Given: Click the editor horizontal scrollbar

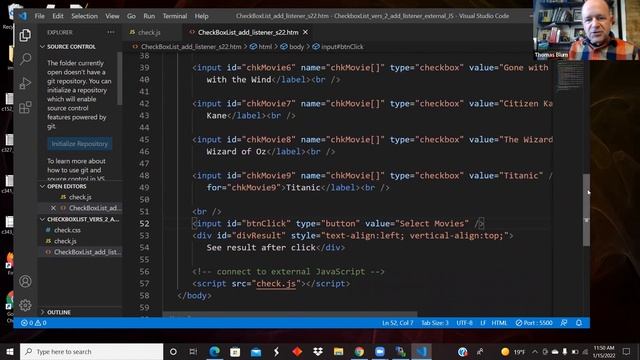Looking at the screenshot, I should click(x=290, y=315).
